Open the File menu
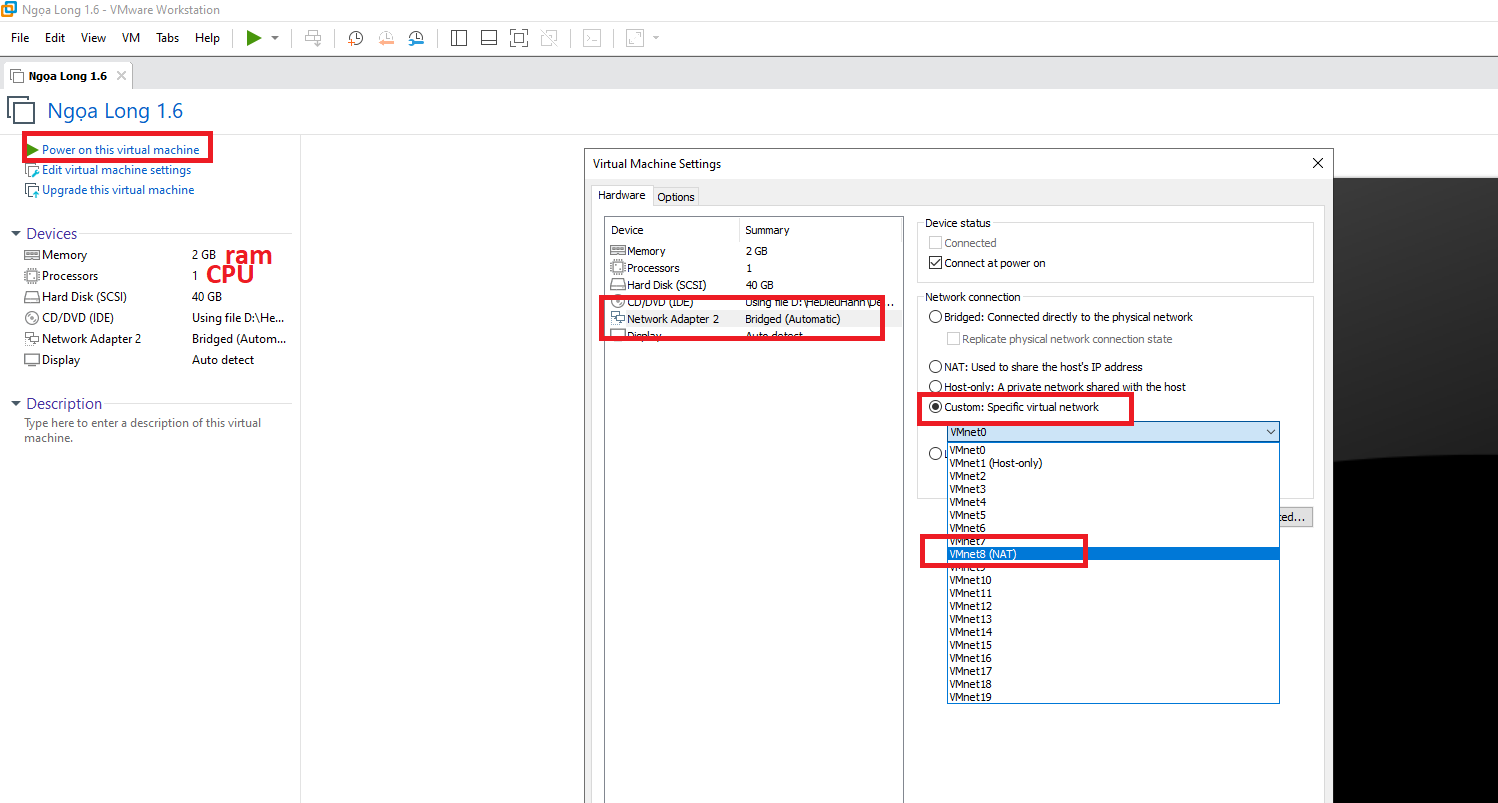Viewport: 1498px width, 803px height. point(20,38)
